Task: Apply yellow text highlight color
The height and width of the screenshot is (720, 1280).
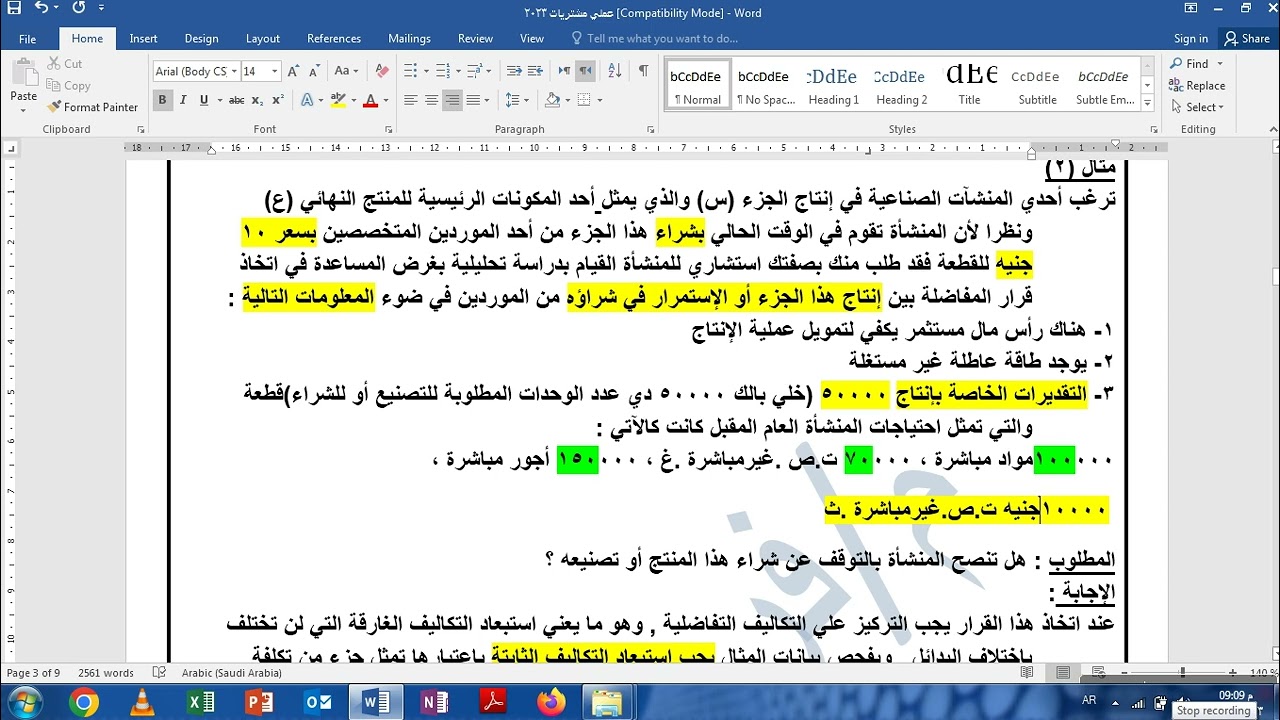Action: click(336, 100)
